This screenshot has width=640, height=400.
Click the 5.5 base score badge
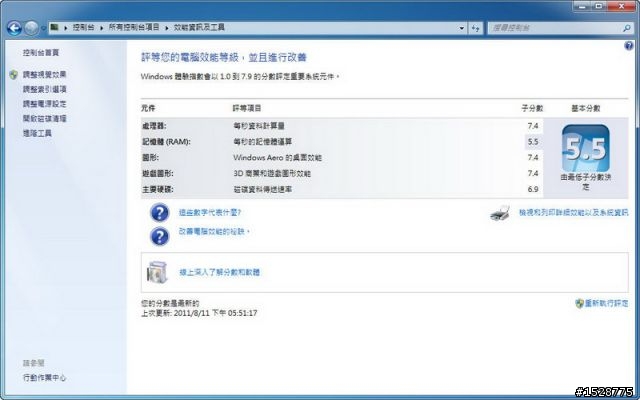coord(585,148)
